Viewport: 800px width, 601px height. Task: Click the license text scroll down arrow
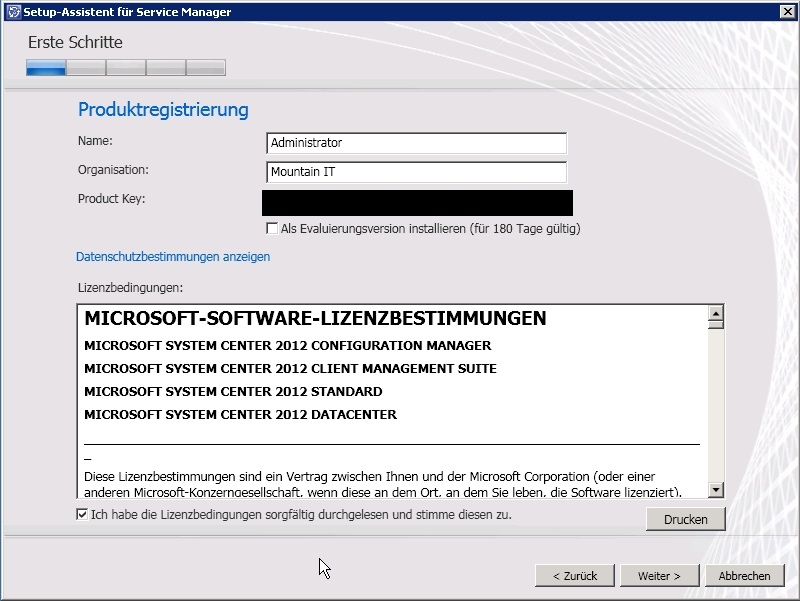715,489
